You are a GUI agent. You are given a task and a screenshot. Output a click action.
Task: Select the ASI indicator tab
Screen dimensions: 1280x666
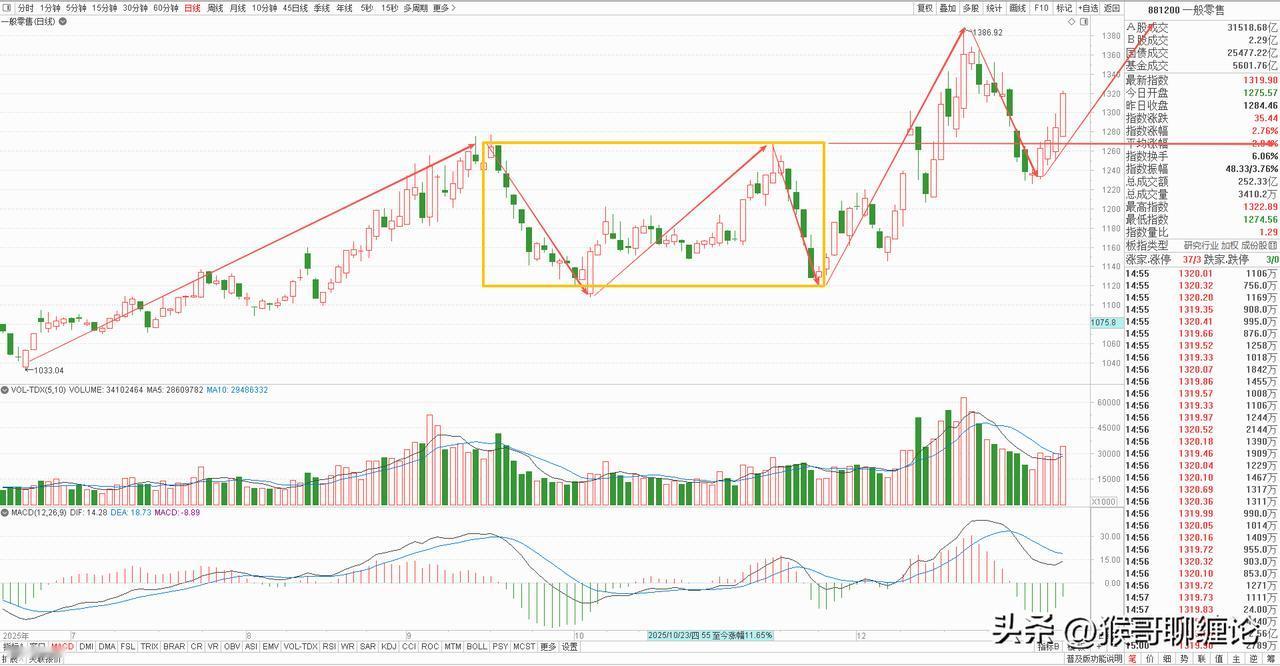(252, 647)
